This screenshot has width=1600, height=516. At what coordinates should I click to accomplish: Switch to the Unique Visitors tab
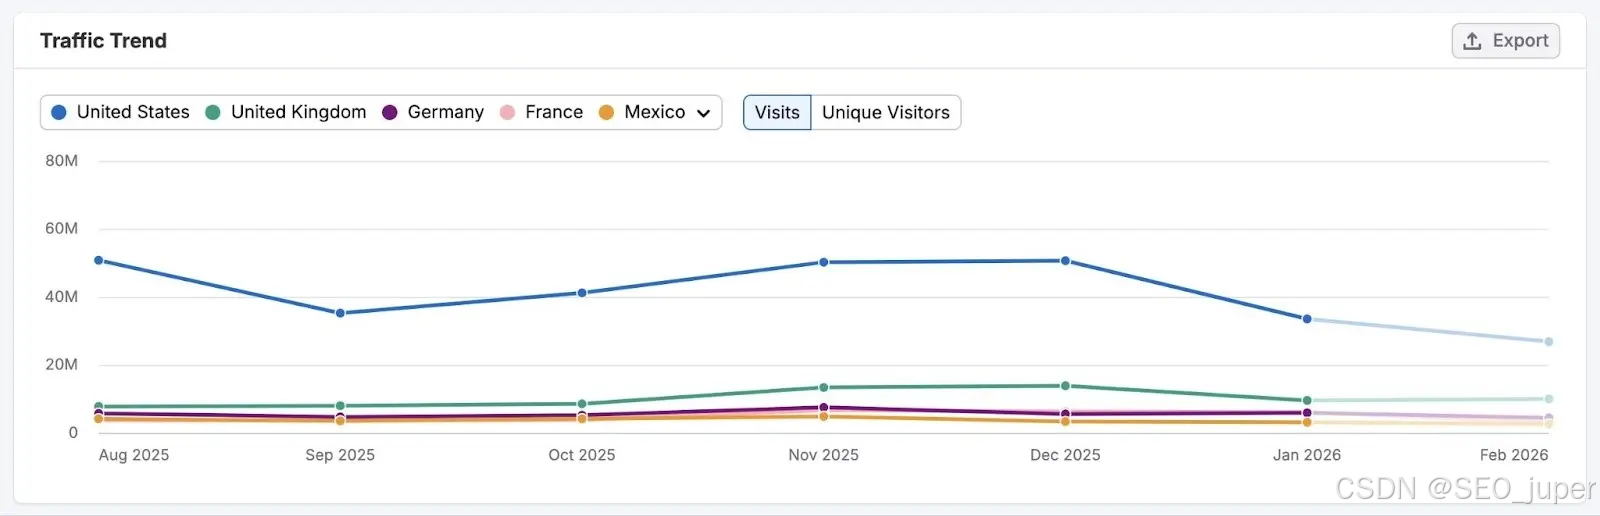886,112
